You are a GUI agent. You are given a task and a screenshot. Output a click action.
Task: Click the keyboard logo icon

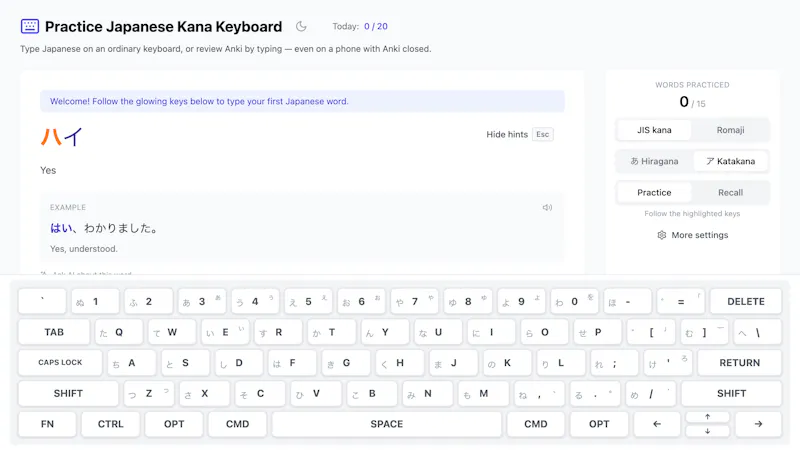[x=30, y=26]
